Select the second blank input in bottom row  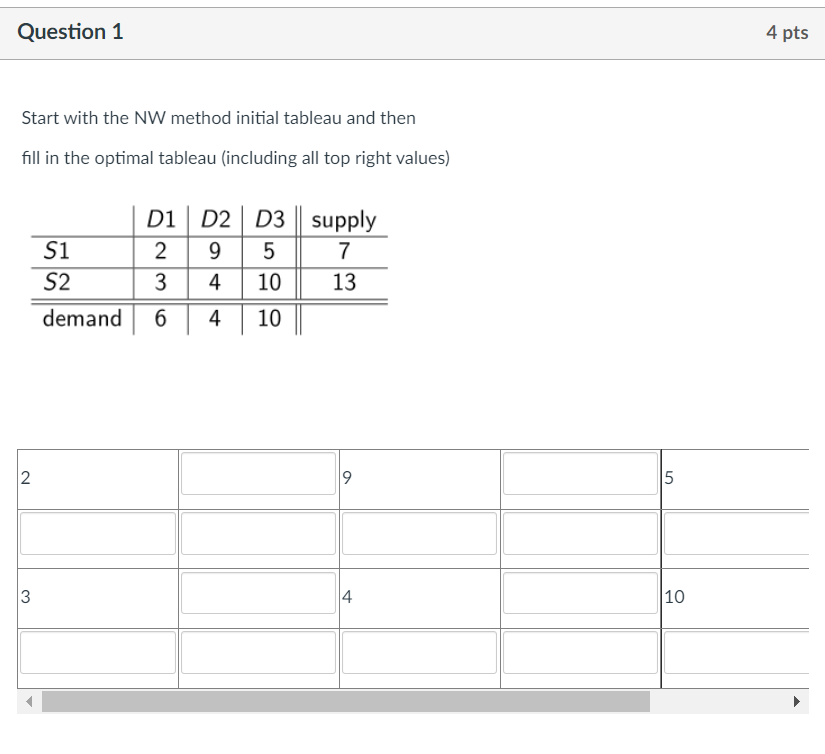coord(258,652)
